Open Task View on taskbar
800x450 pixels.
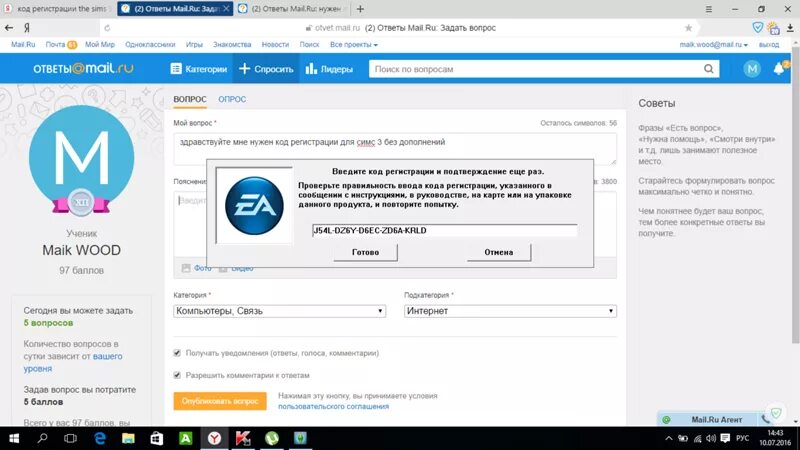70,438
